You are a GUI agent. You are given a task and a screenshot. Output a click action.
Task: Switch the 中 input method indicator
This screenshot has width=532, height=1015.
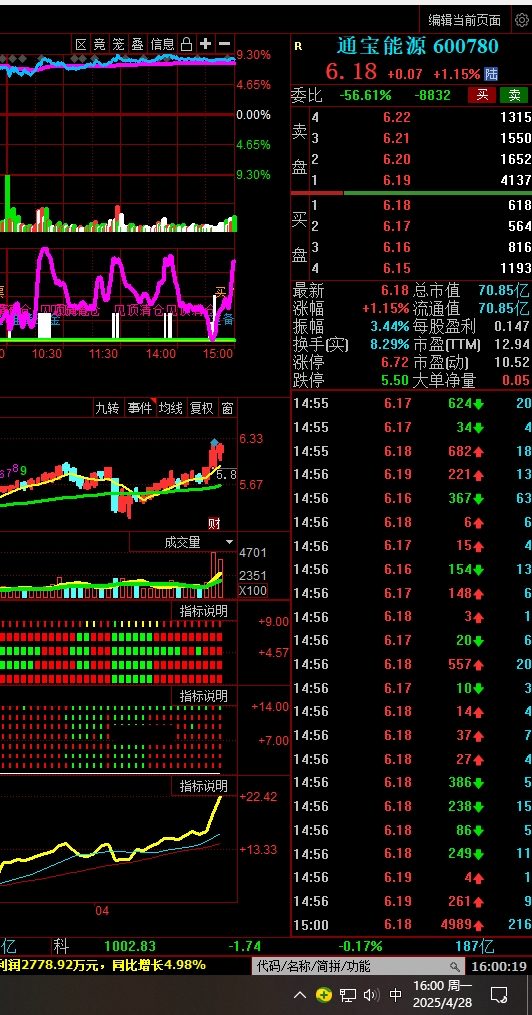click(x=395, y=995)
